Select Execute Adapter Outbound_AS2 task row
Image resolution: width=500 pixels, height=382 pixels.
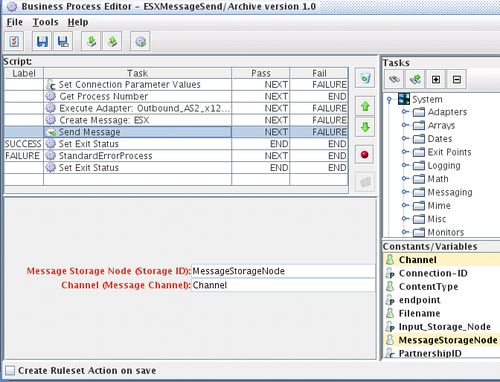[176, 108]
